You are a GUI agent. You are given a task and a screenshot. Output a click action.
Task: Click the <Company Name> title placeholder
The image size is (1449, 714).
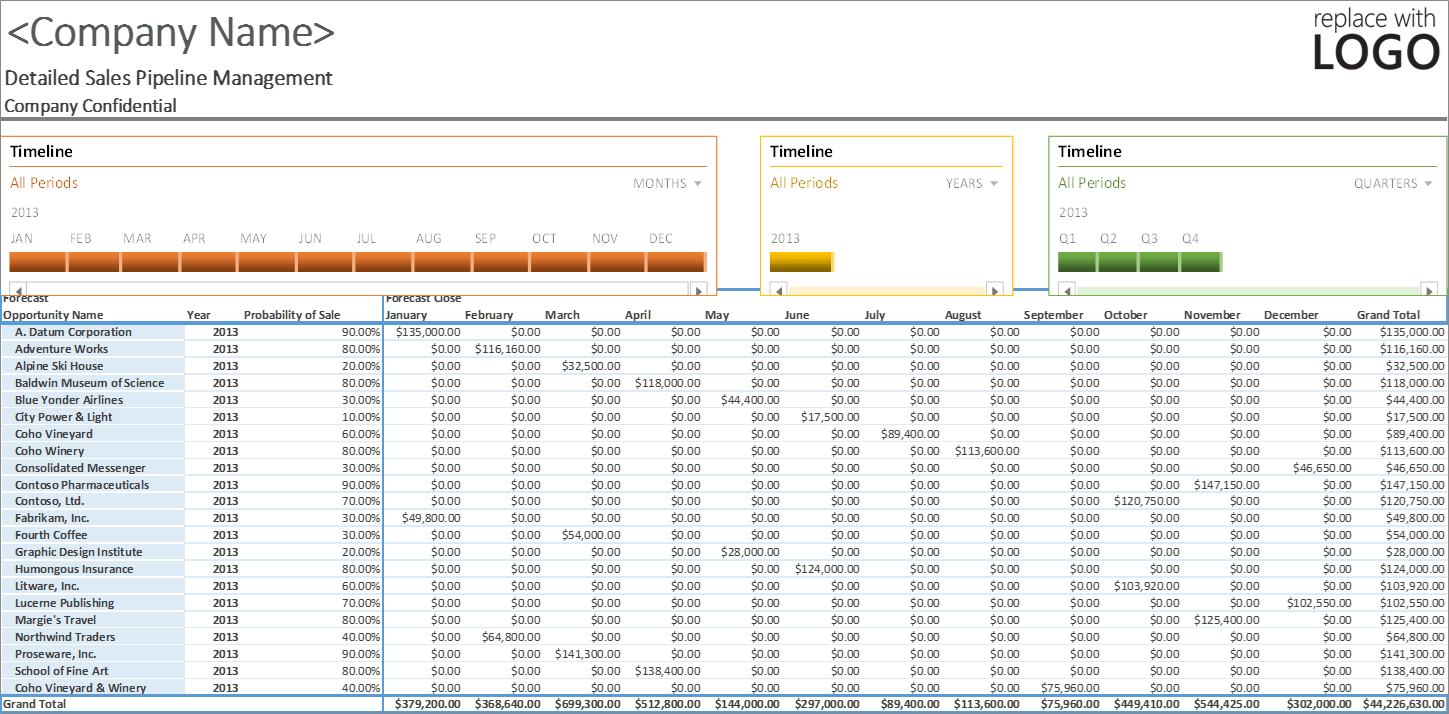tap(171, 33)
